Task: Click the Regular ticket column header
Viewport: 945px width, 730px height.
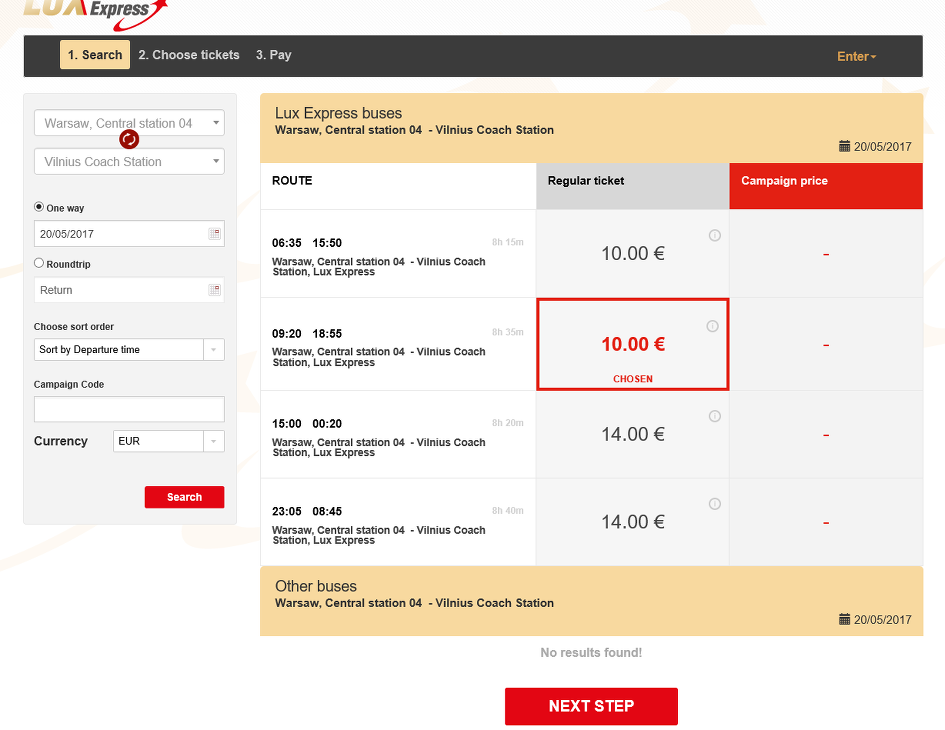Action: tap(633, 186)
